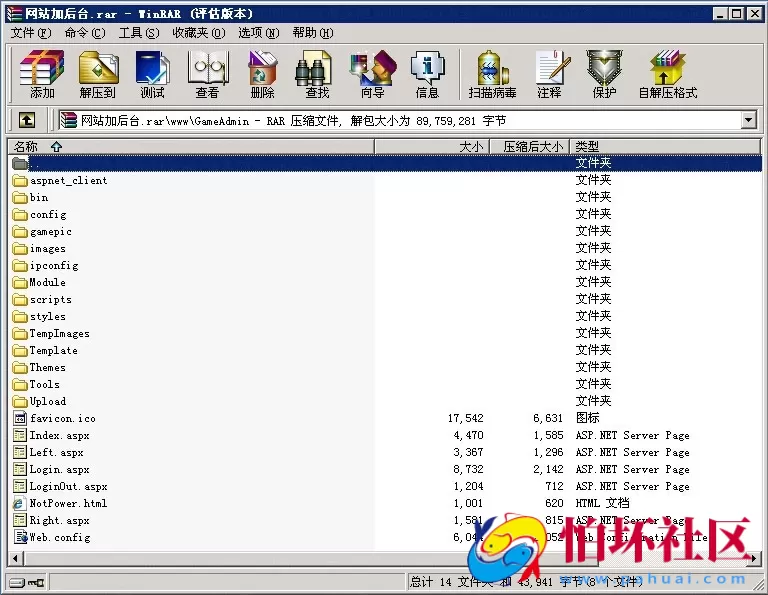Click the Scan Virus (扫描病毒) icon

click(x=492, y=73)
